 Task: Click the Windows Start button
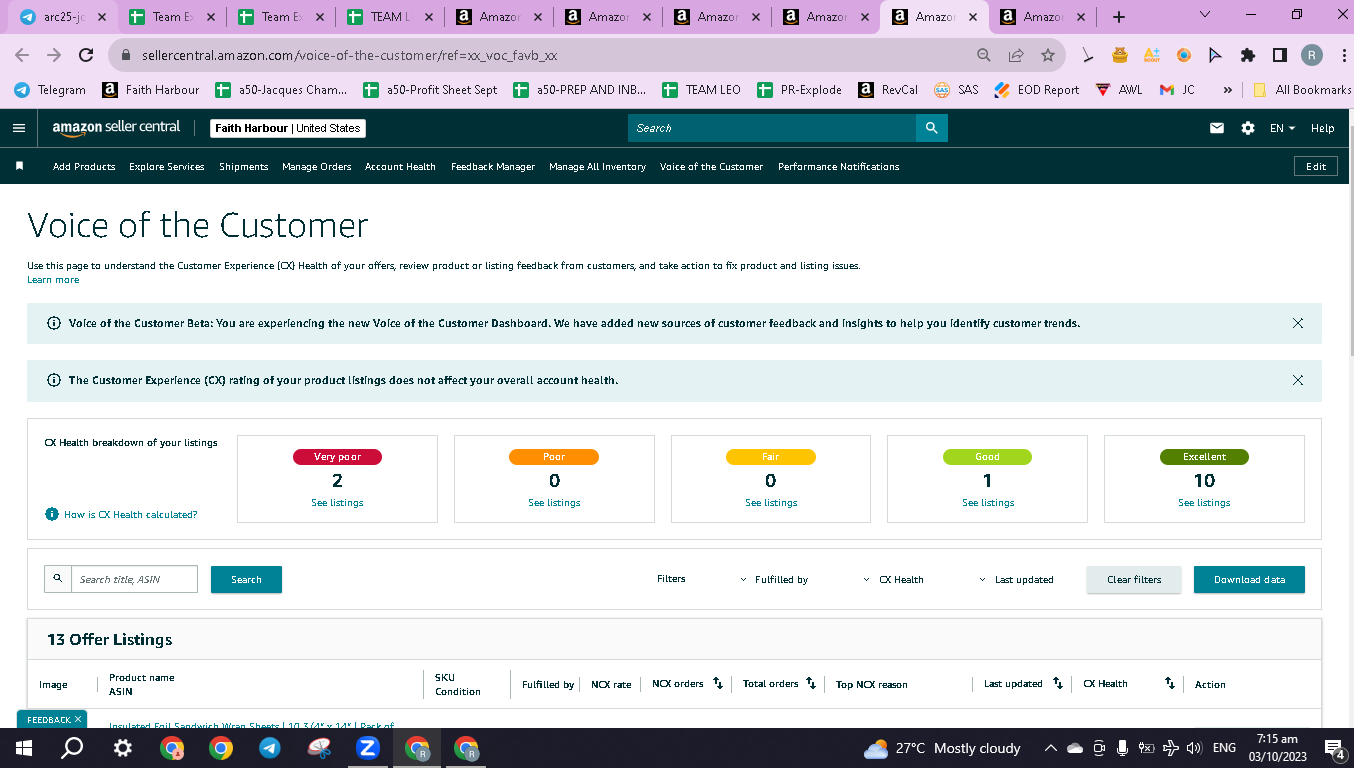point(23,748)
